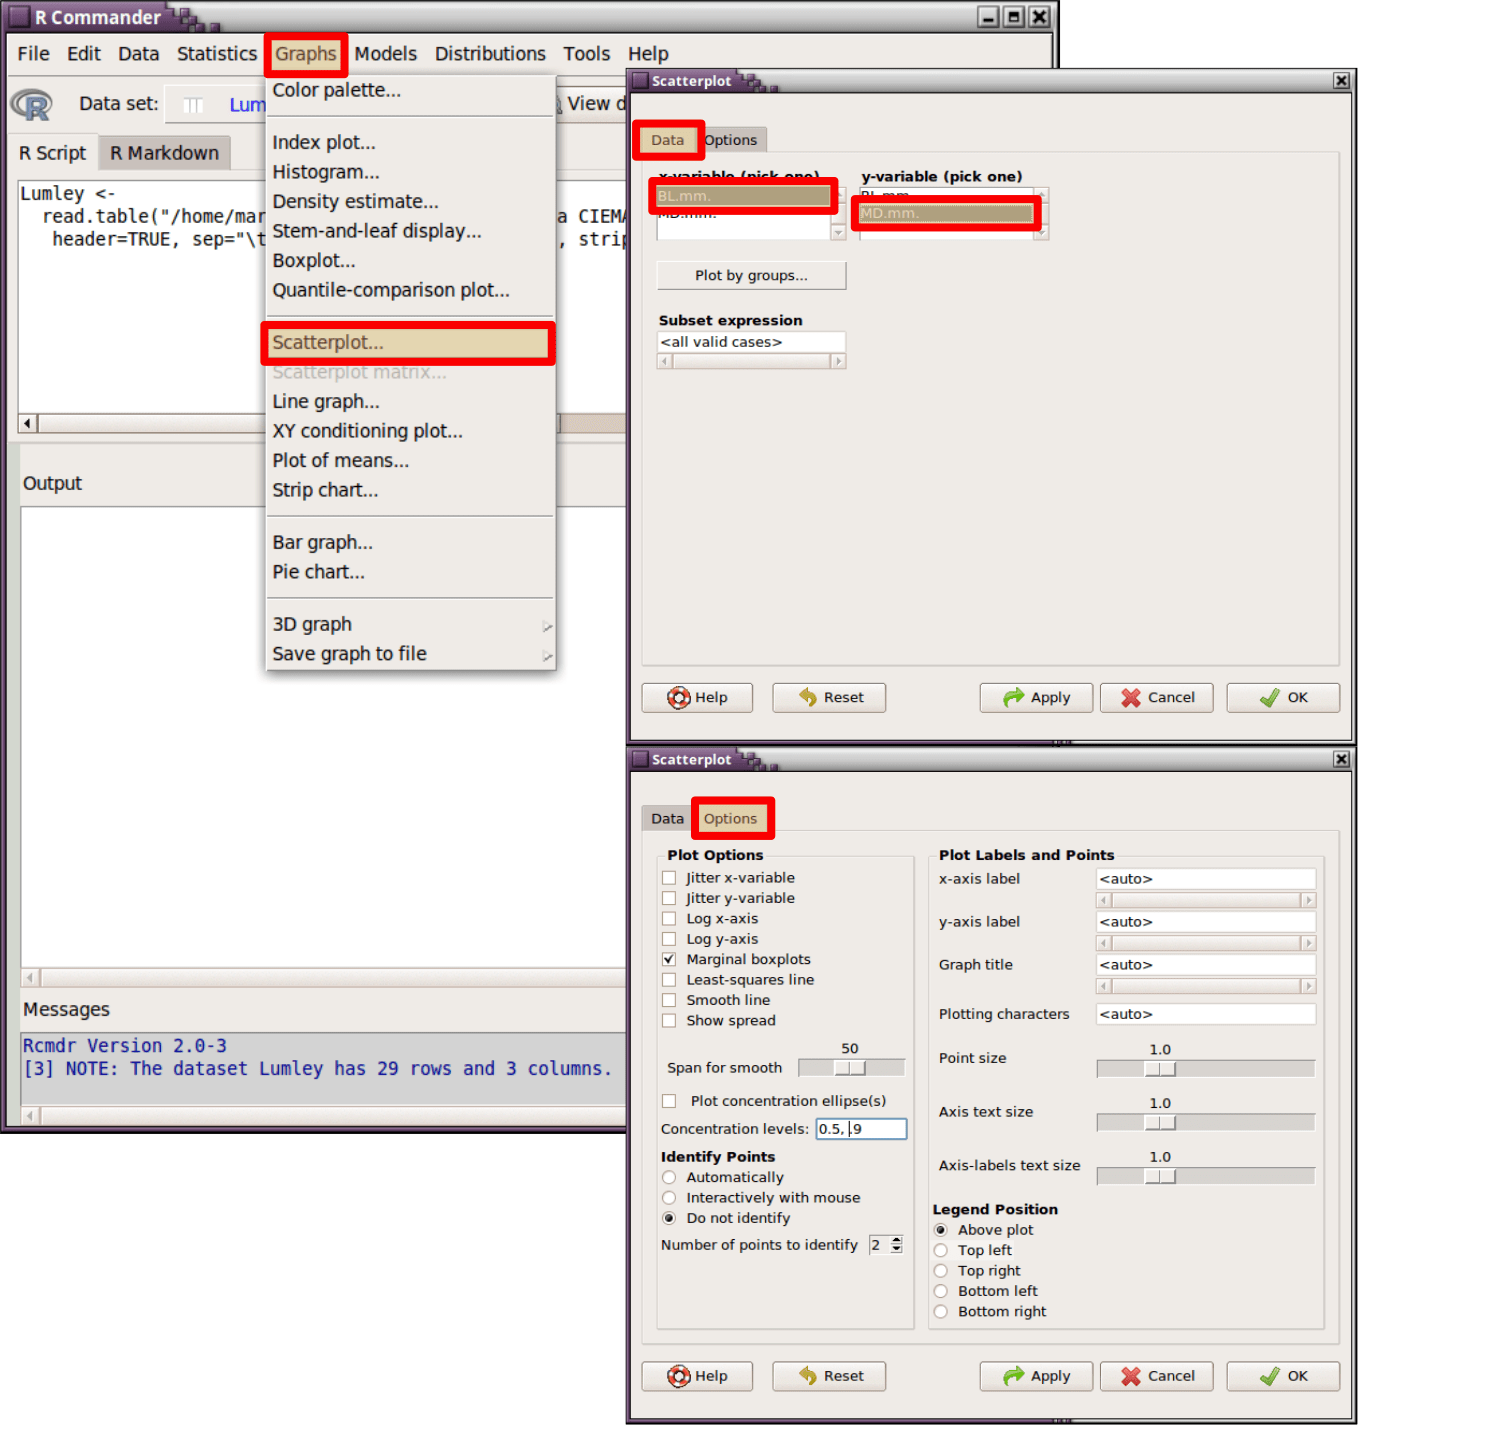Toggle Log x-axis checkbox

coord(669,919)
